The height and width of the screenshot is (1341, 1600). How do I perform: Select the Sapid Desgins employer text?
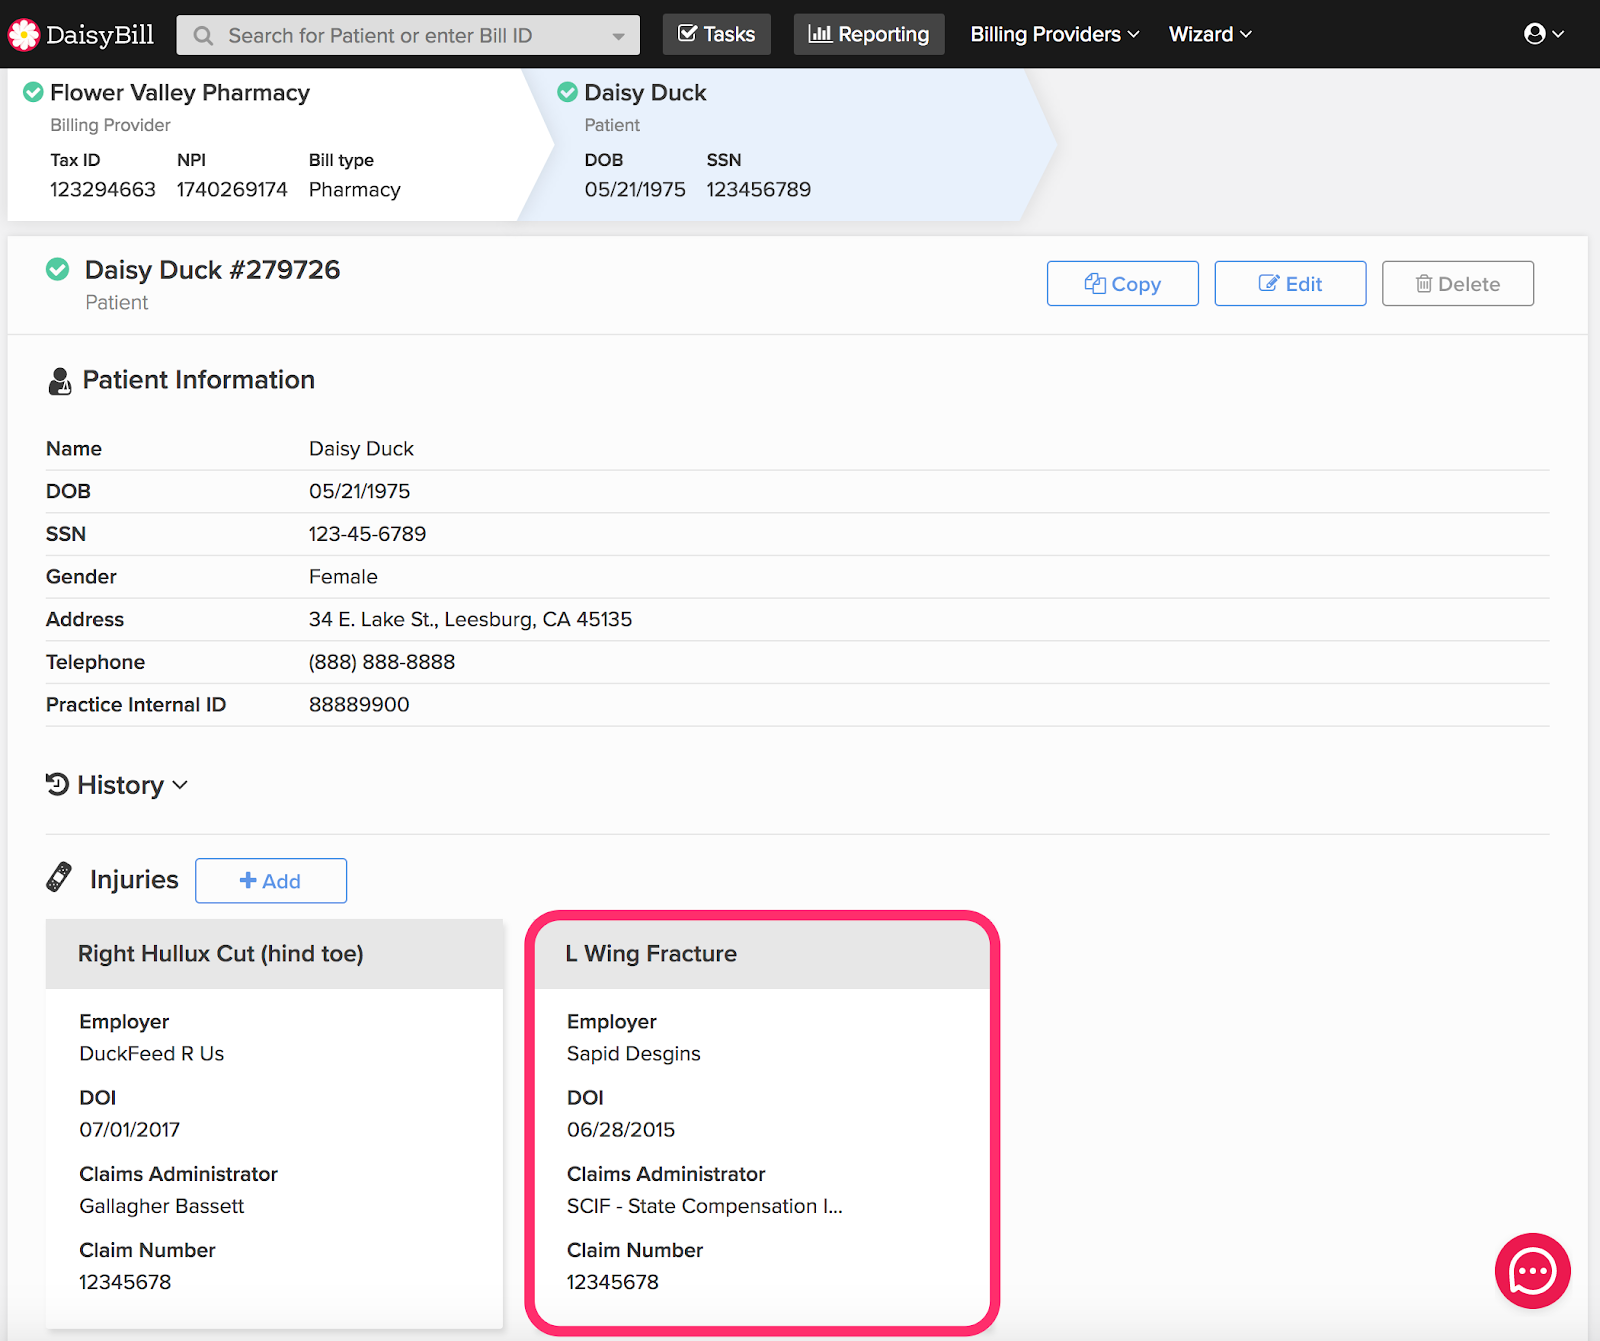point(634,1054)
